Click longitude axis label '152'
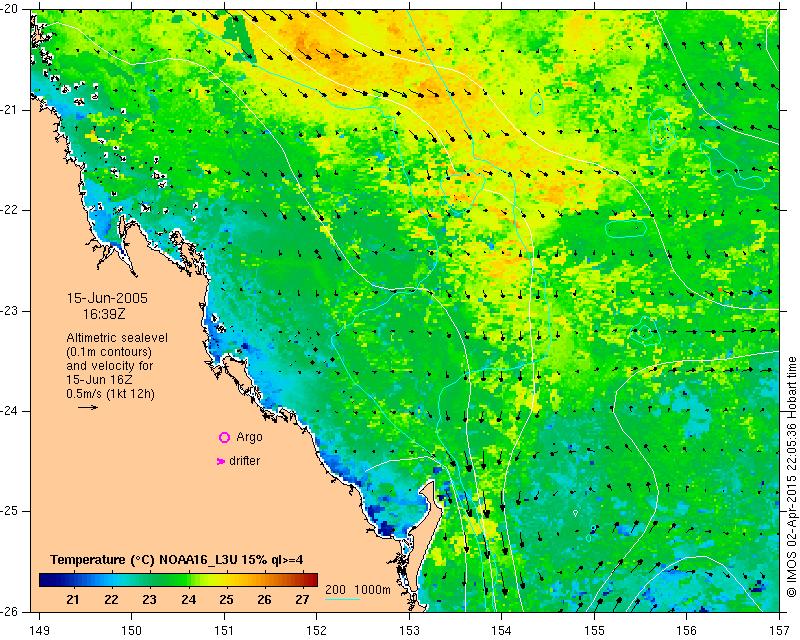800x640 pixels. point(317,631)
